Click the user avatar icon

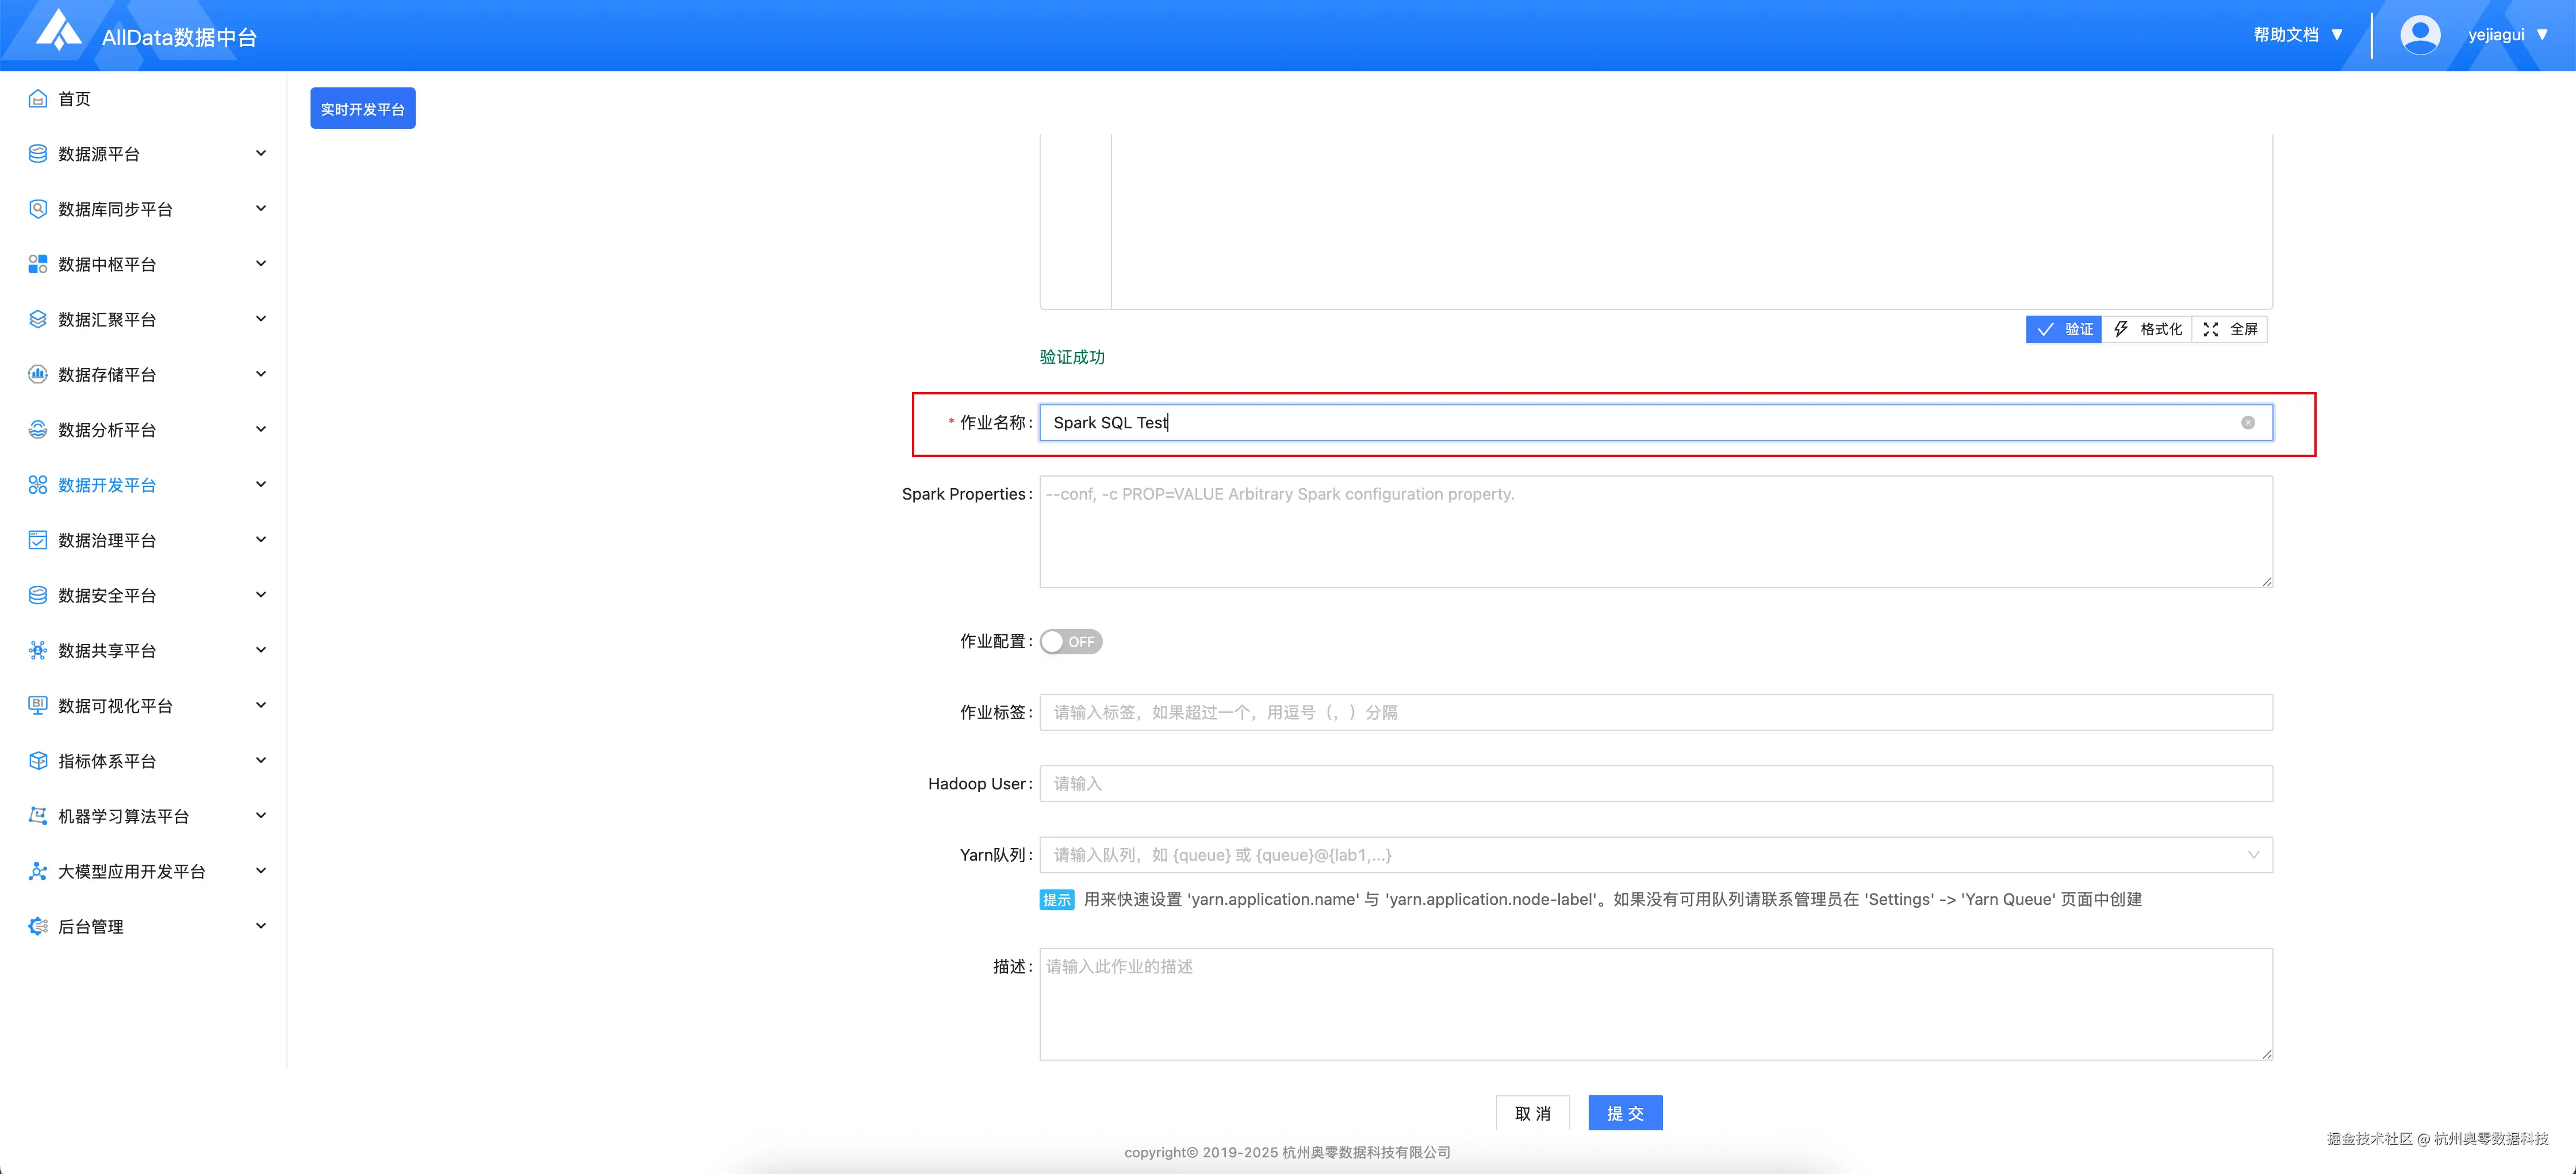2420,35
